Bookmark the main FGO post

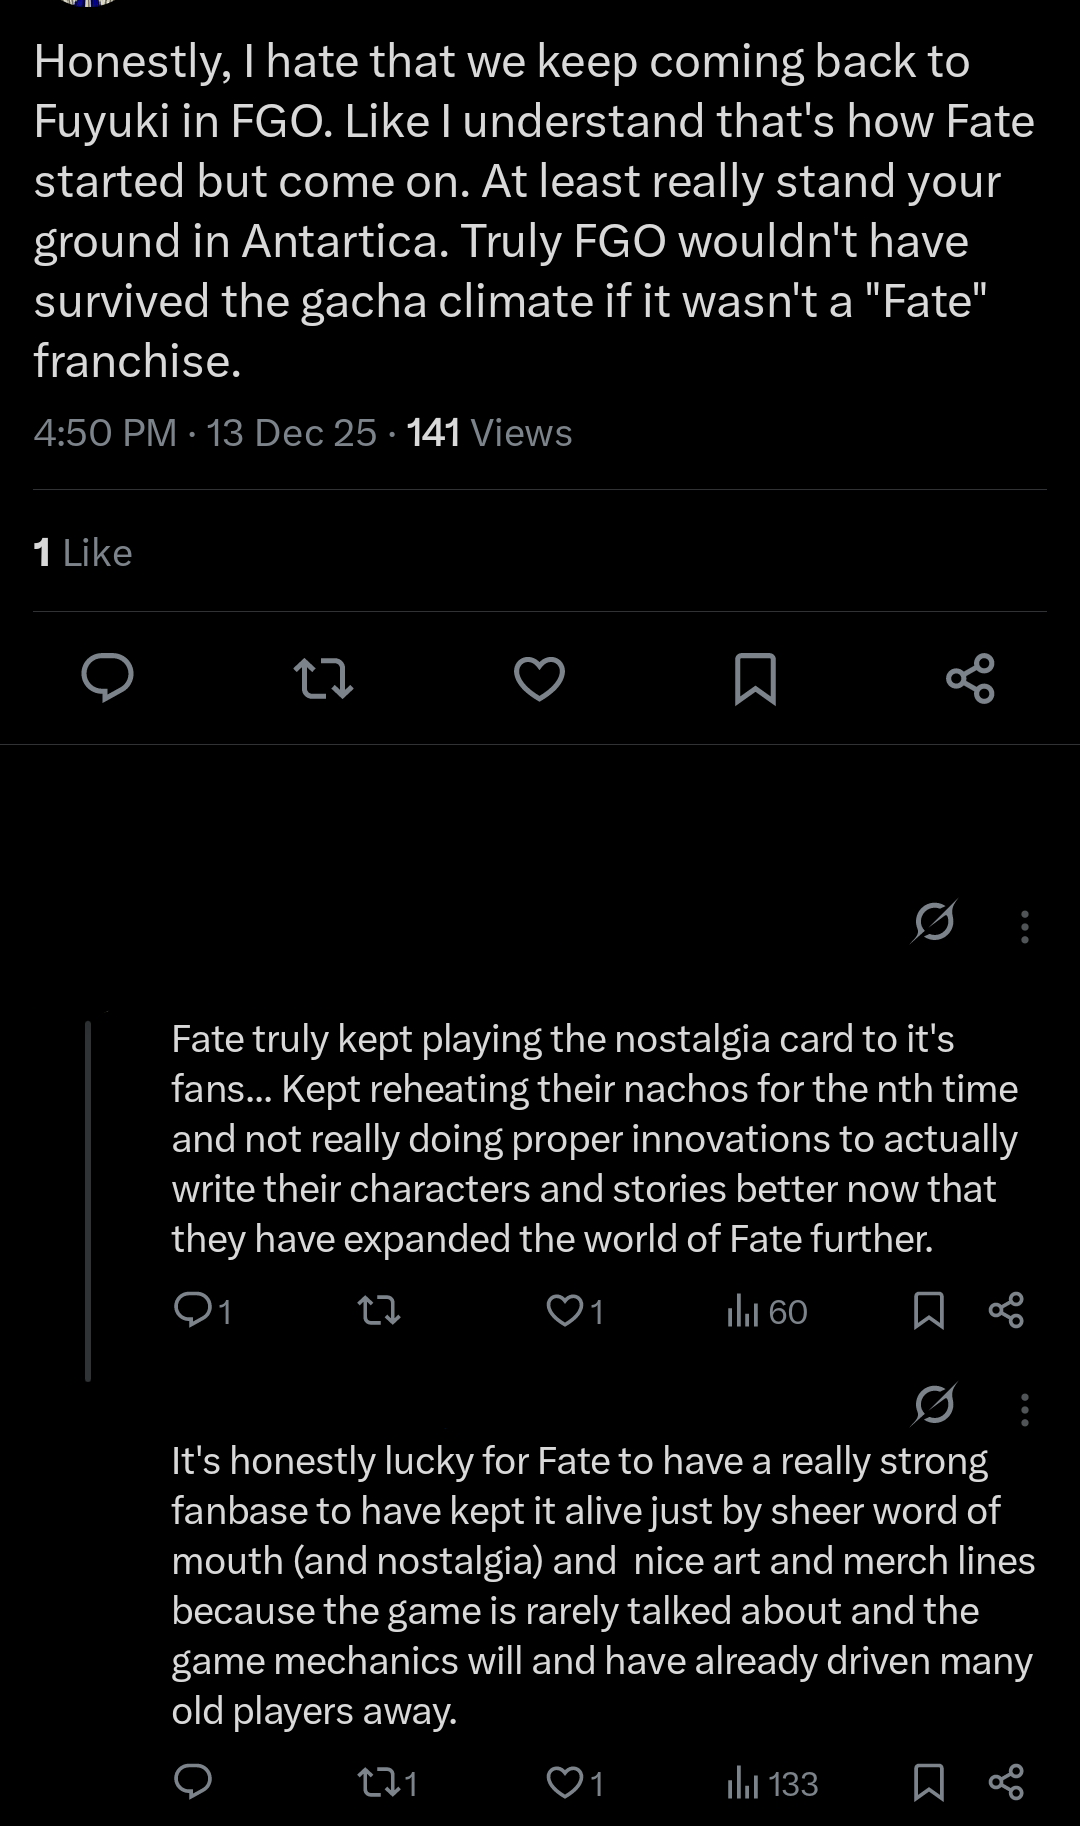755,678
